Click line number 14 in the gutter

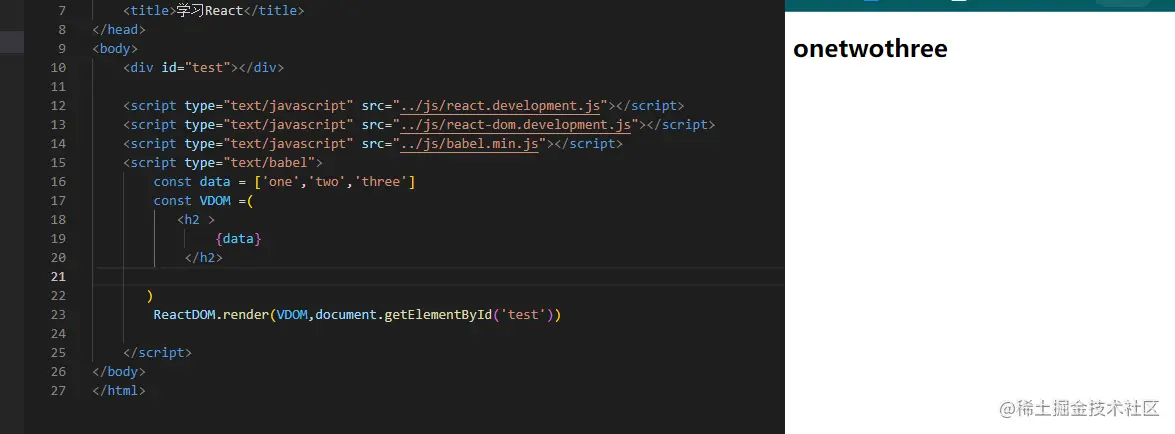click(58, 144)
